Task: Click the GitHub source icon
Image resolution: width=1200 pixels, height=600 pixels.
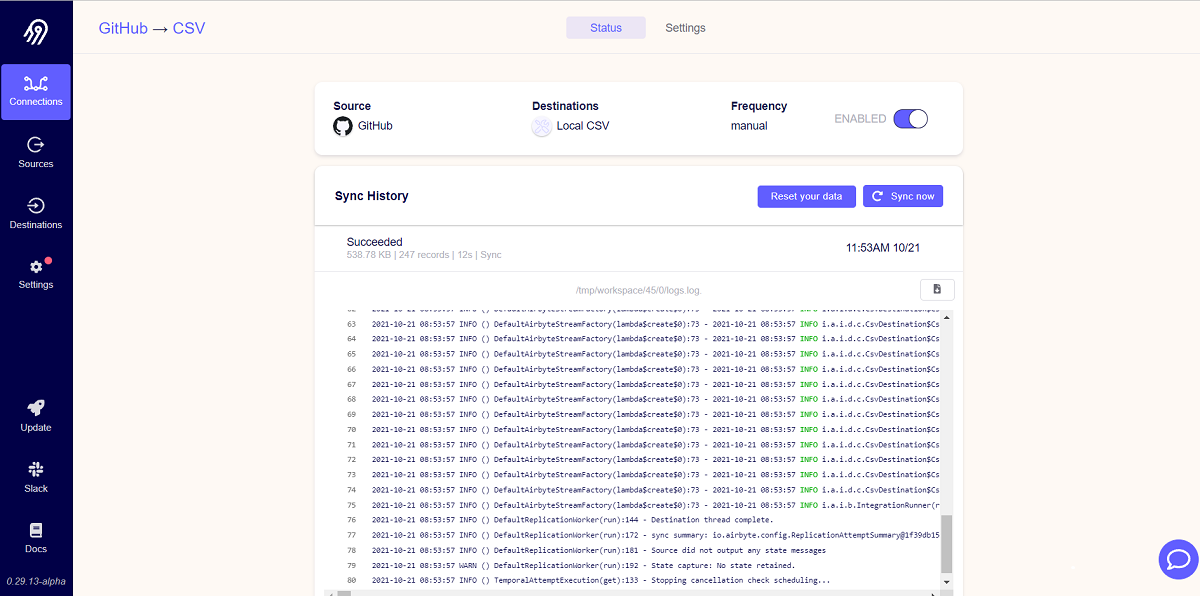Action: tap(343, 126)
